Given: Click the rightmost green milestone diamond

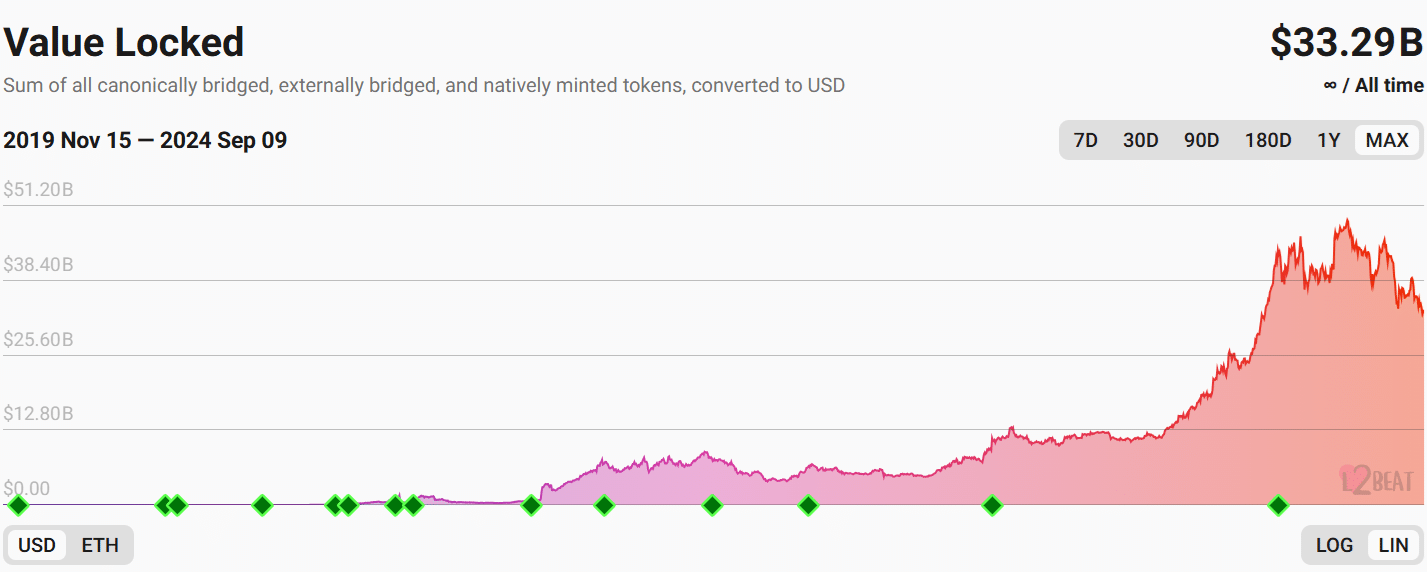Looking at the screenshot, I should pos(1278,505).
